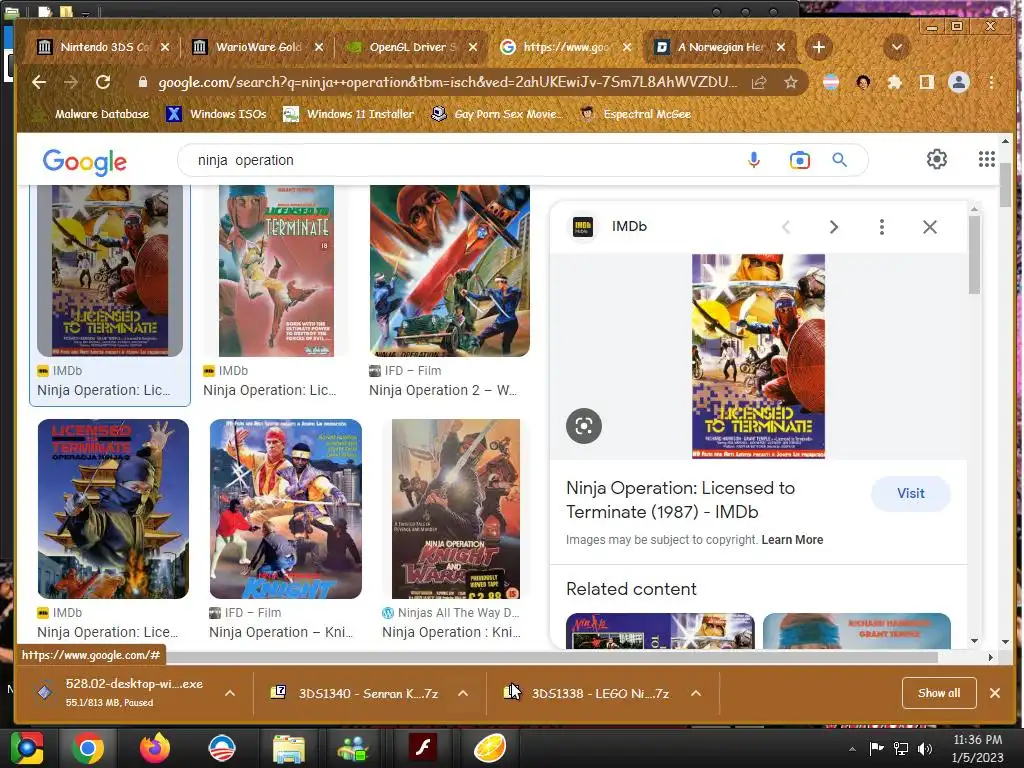Open the Windows 11 Installer bookmark
This screenshot has height=768, width=1024.
click(349, 114)
